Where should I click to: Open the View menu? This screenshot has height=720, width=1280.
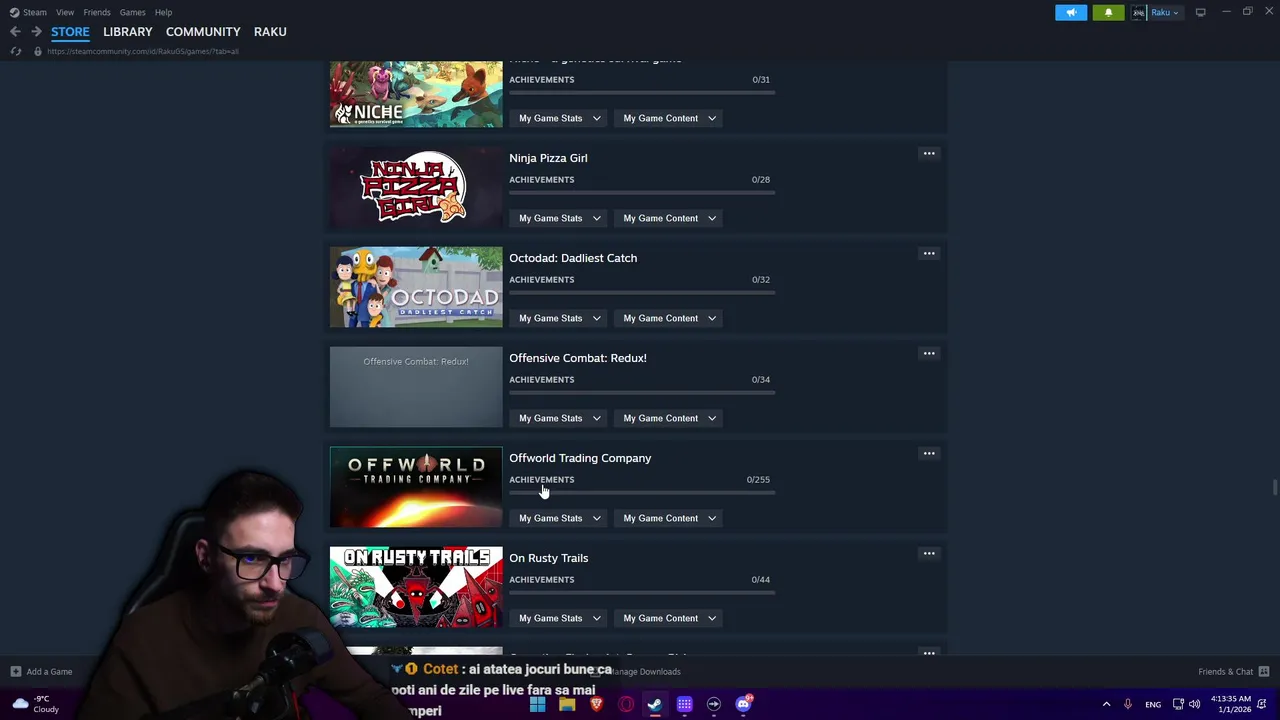coord(65,12)
